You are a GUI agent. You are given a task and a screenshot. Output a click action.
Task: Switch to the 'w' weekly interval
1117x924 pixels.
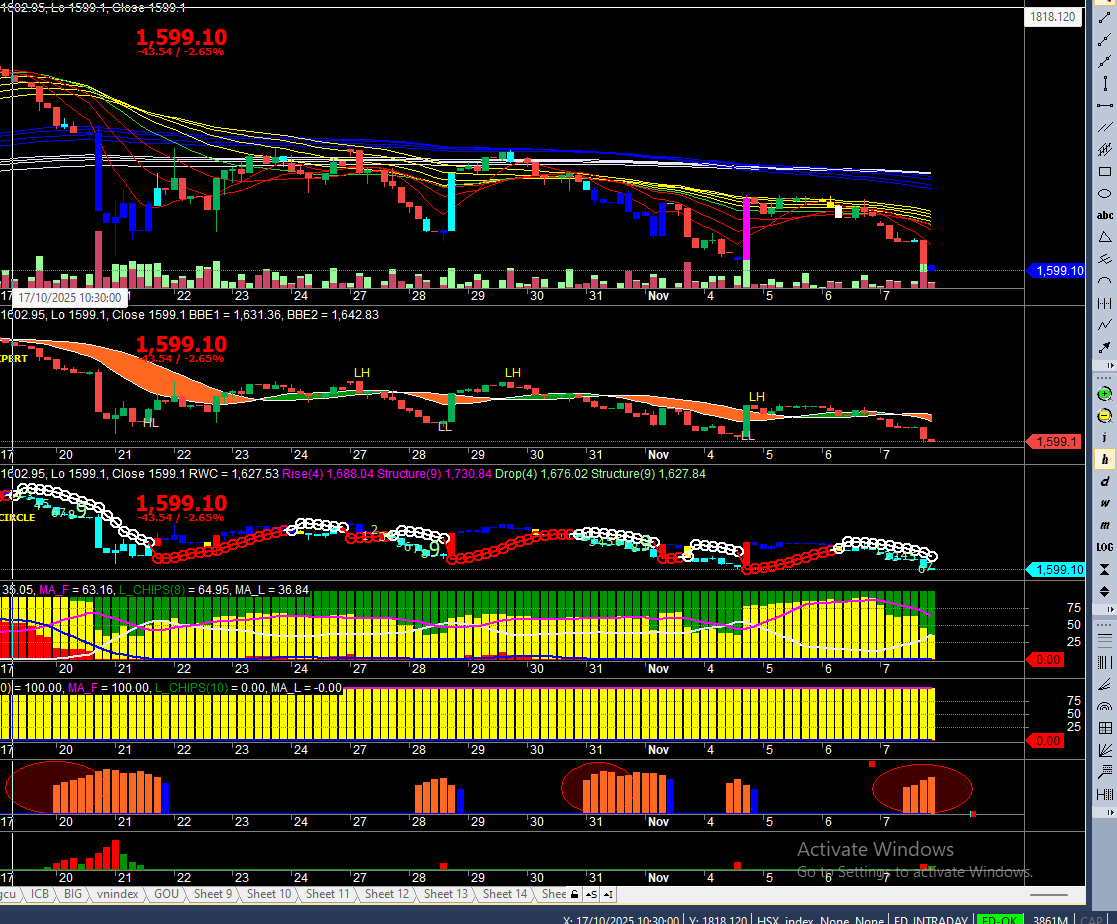coord(1104,503)
